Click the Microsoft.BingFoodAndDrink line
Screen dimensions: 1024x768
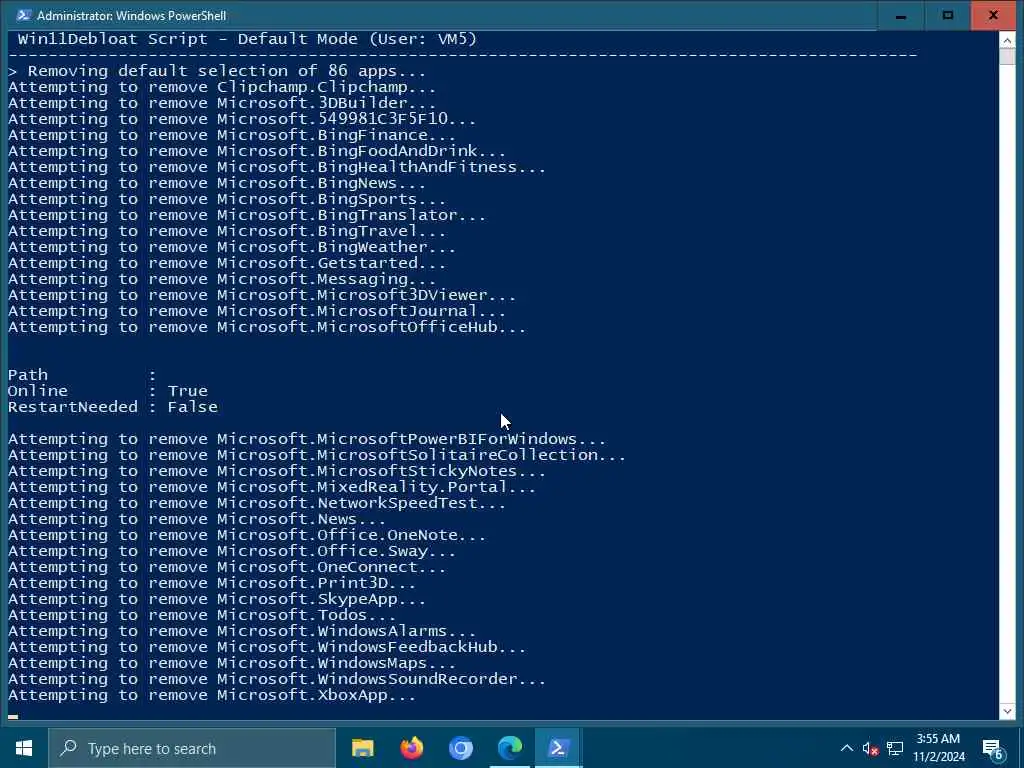[x=257, y=151]
